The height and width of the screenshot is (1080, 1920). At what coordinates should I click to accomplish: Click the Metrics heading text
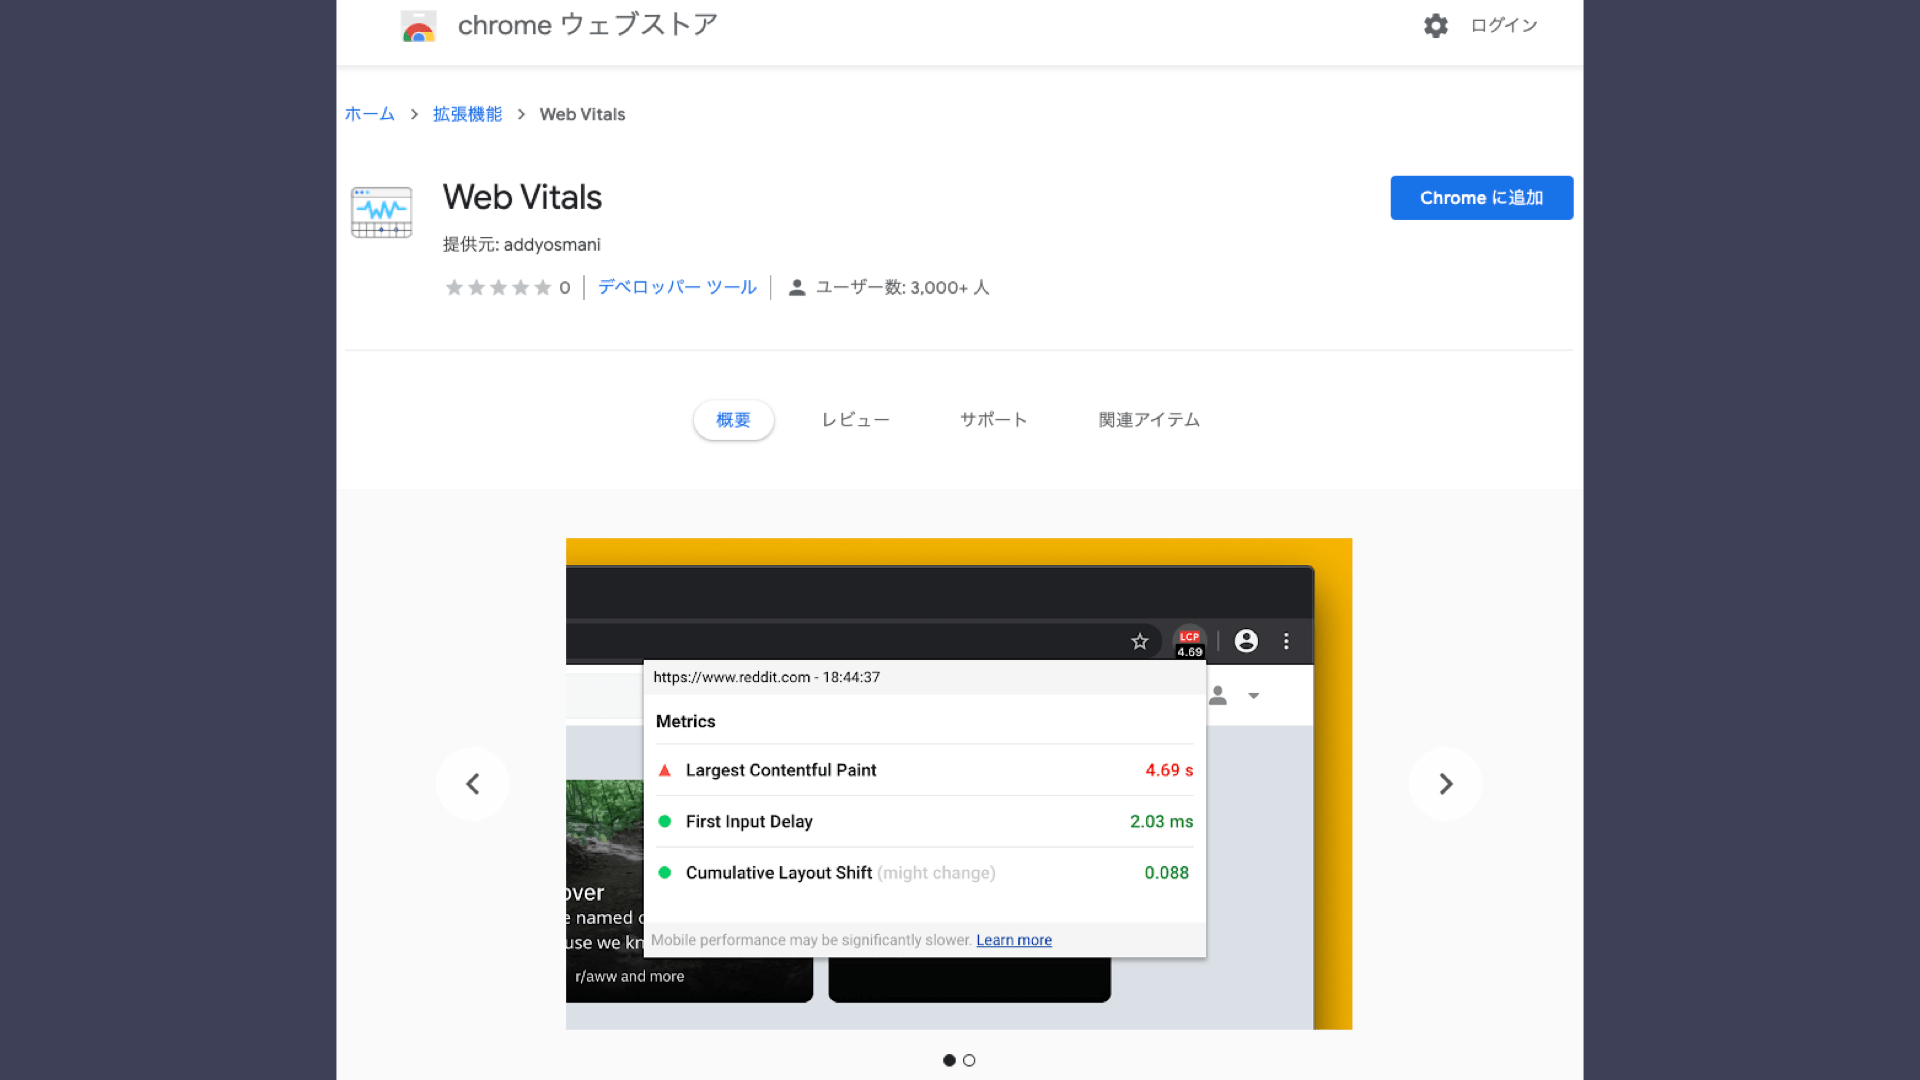(685, 721)
